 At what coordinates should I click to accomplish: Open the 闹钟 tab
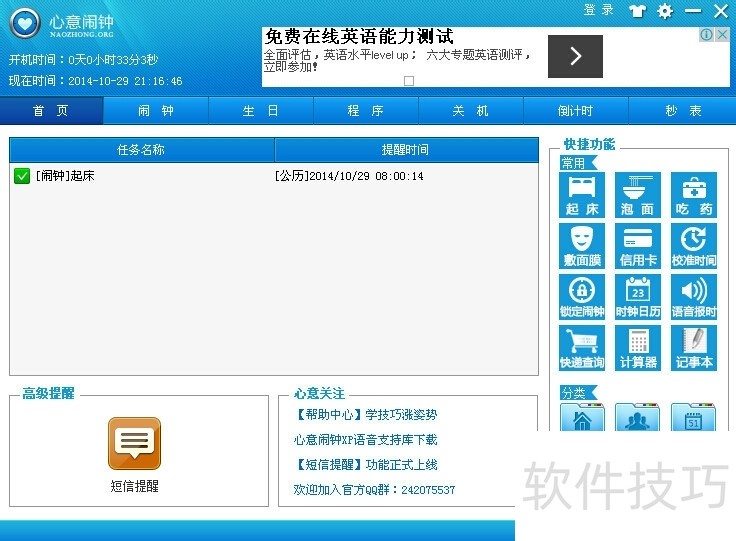(x=156, y=111)
